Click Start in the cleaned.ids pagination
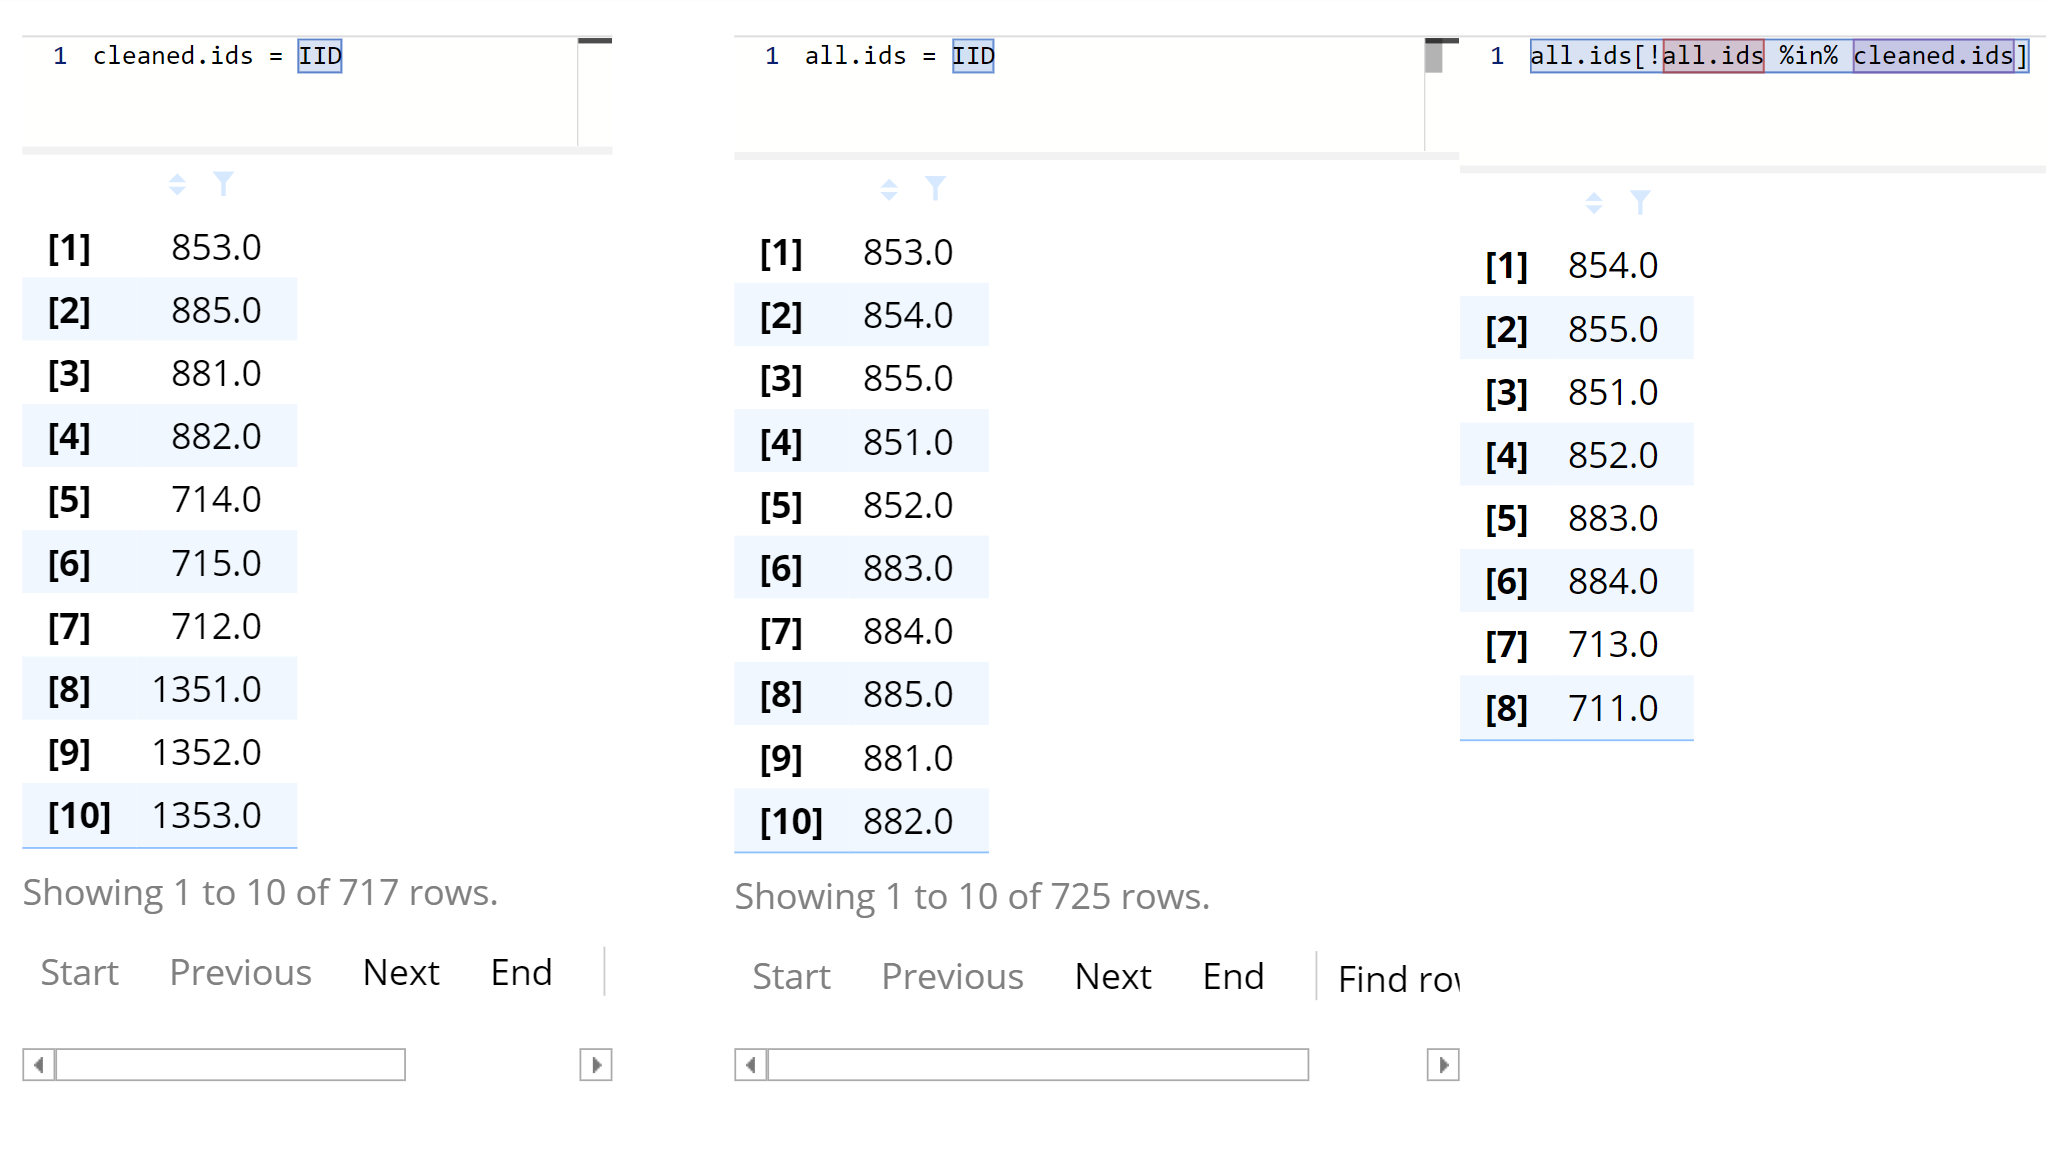Viewport: 2046px width, 1152px height. coord(79,972)
